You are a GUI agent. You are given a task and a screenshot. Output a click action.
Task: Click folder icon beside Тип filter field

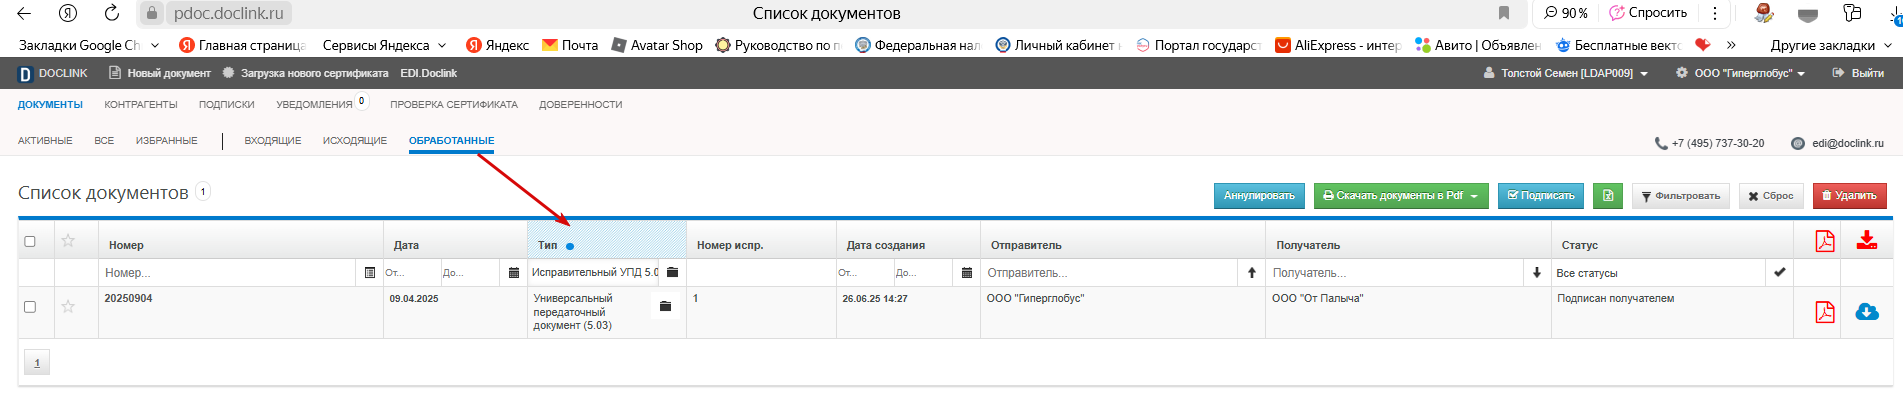[672, 272]
